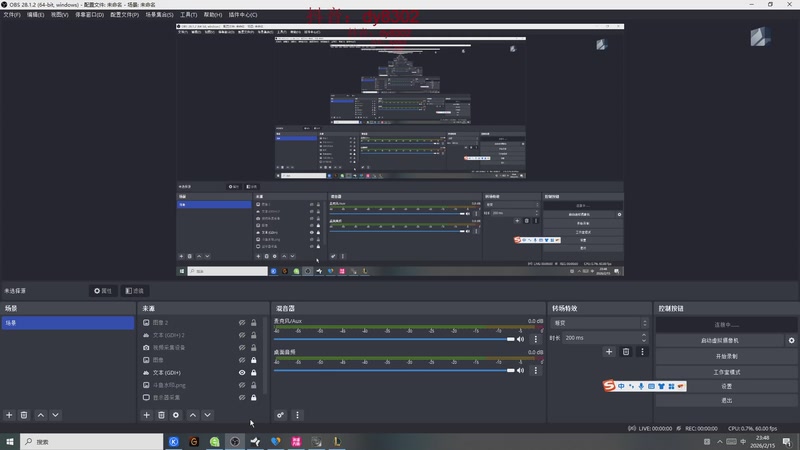Click 开始录制 button
800x450 pixels.
tap(727, 356)
